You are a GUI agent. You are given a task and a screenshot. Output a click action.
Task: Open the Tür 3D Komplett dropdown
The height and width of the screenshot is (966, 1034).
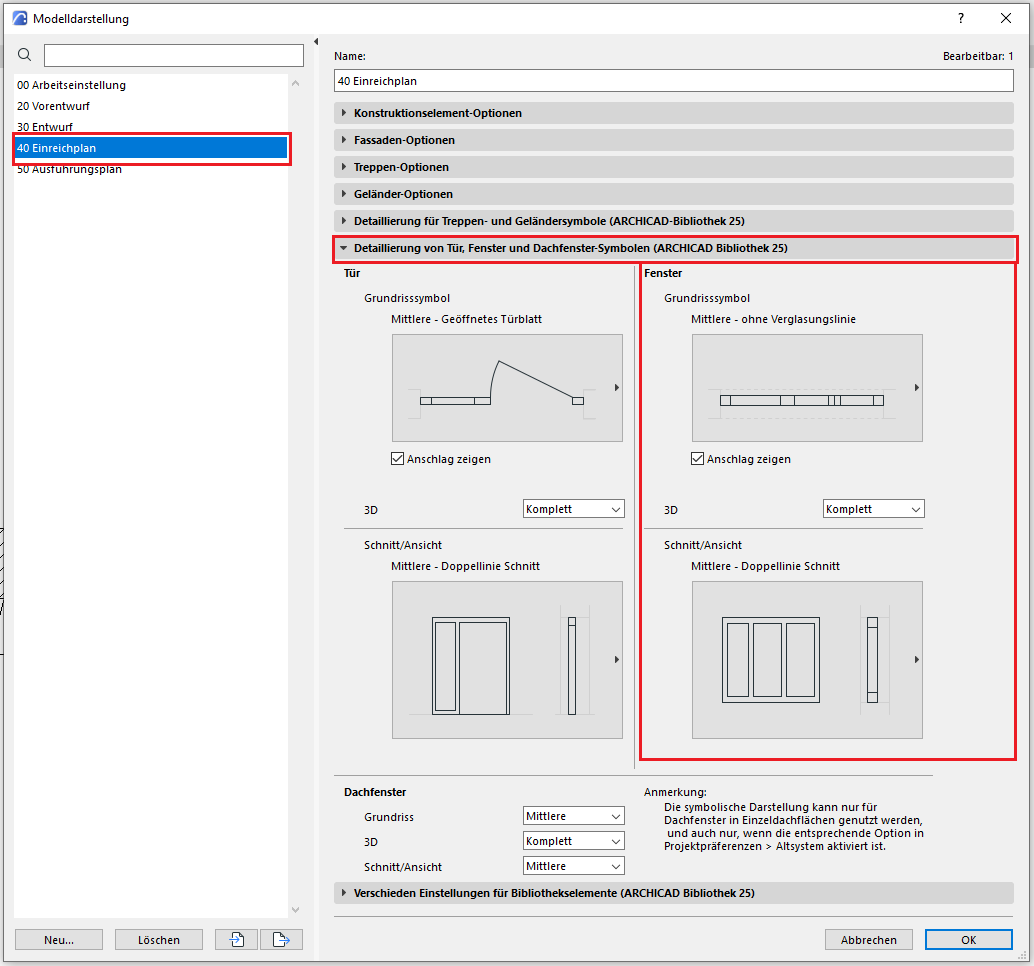point(573,509)
